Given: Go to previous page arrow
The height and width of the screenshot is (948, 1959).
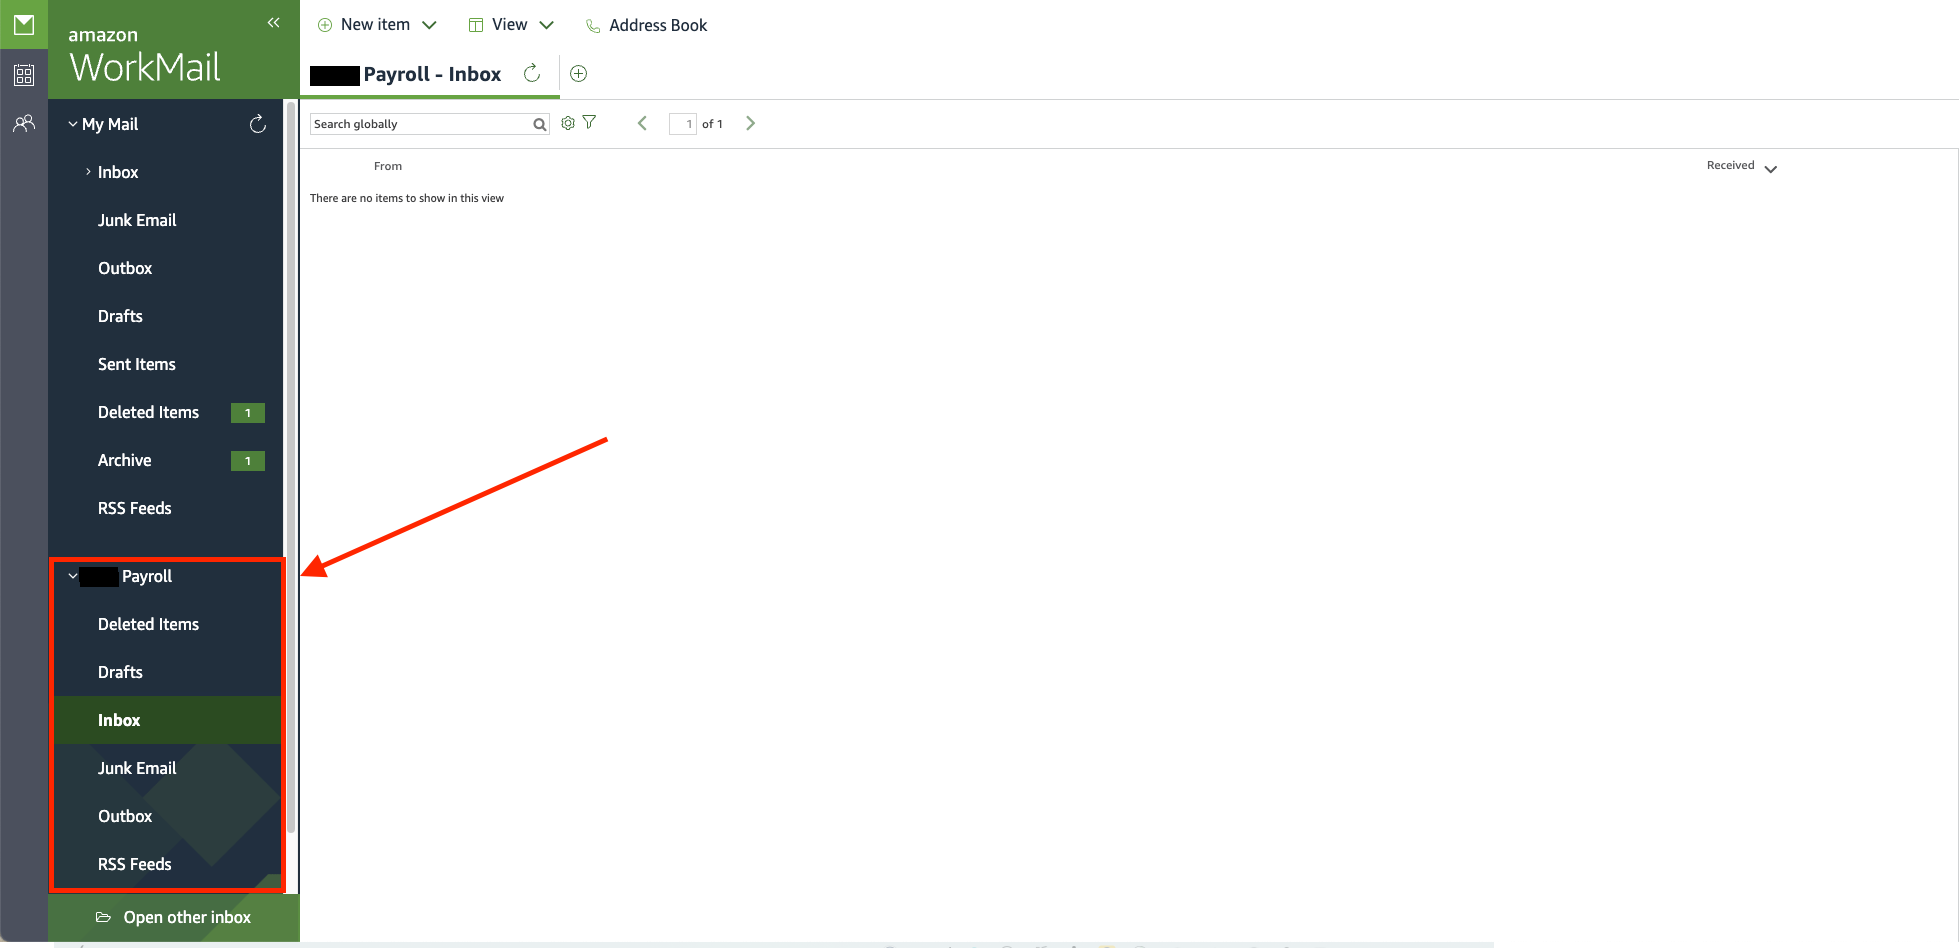Looking at the screenshot, I should (x=642, y=123).
